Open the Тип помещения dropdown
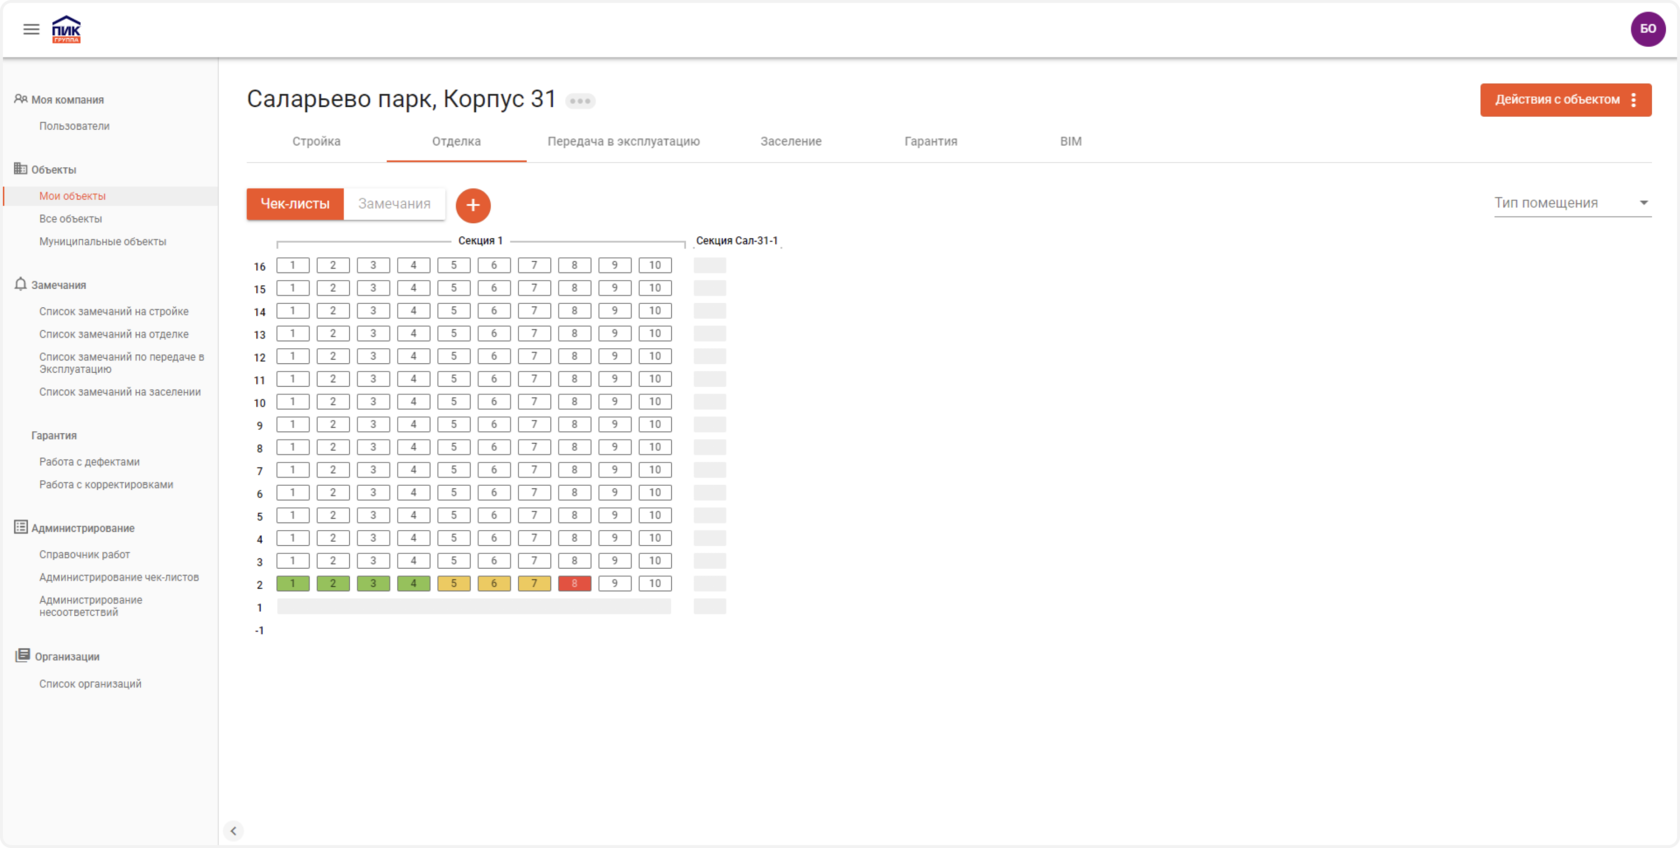This screenshot has width=1680, height=848. tap(1572, 203)
